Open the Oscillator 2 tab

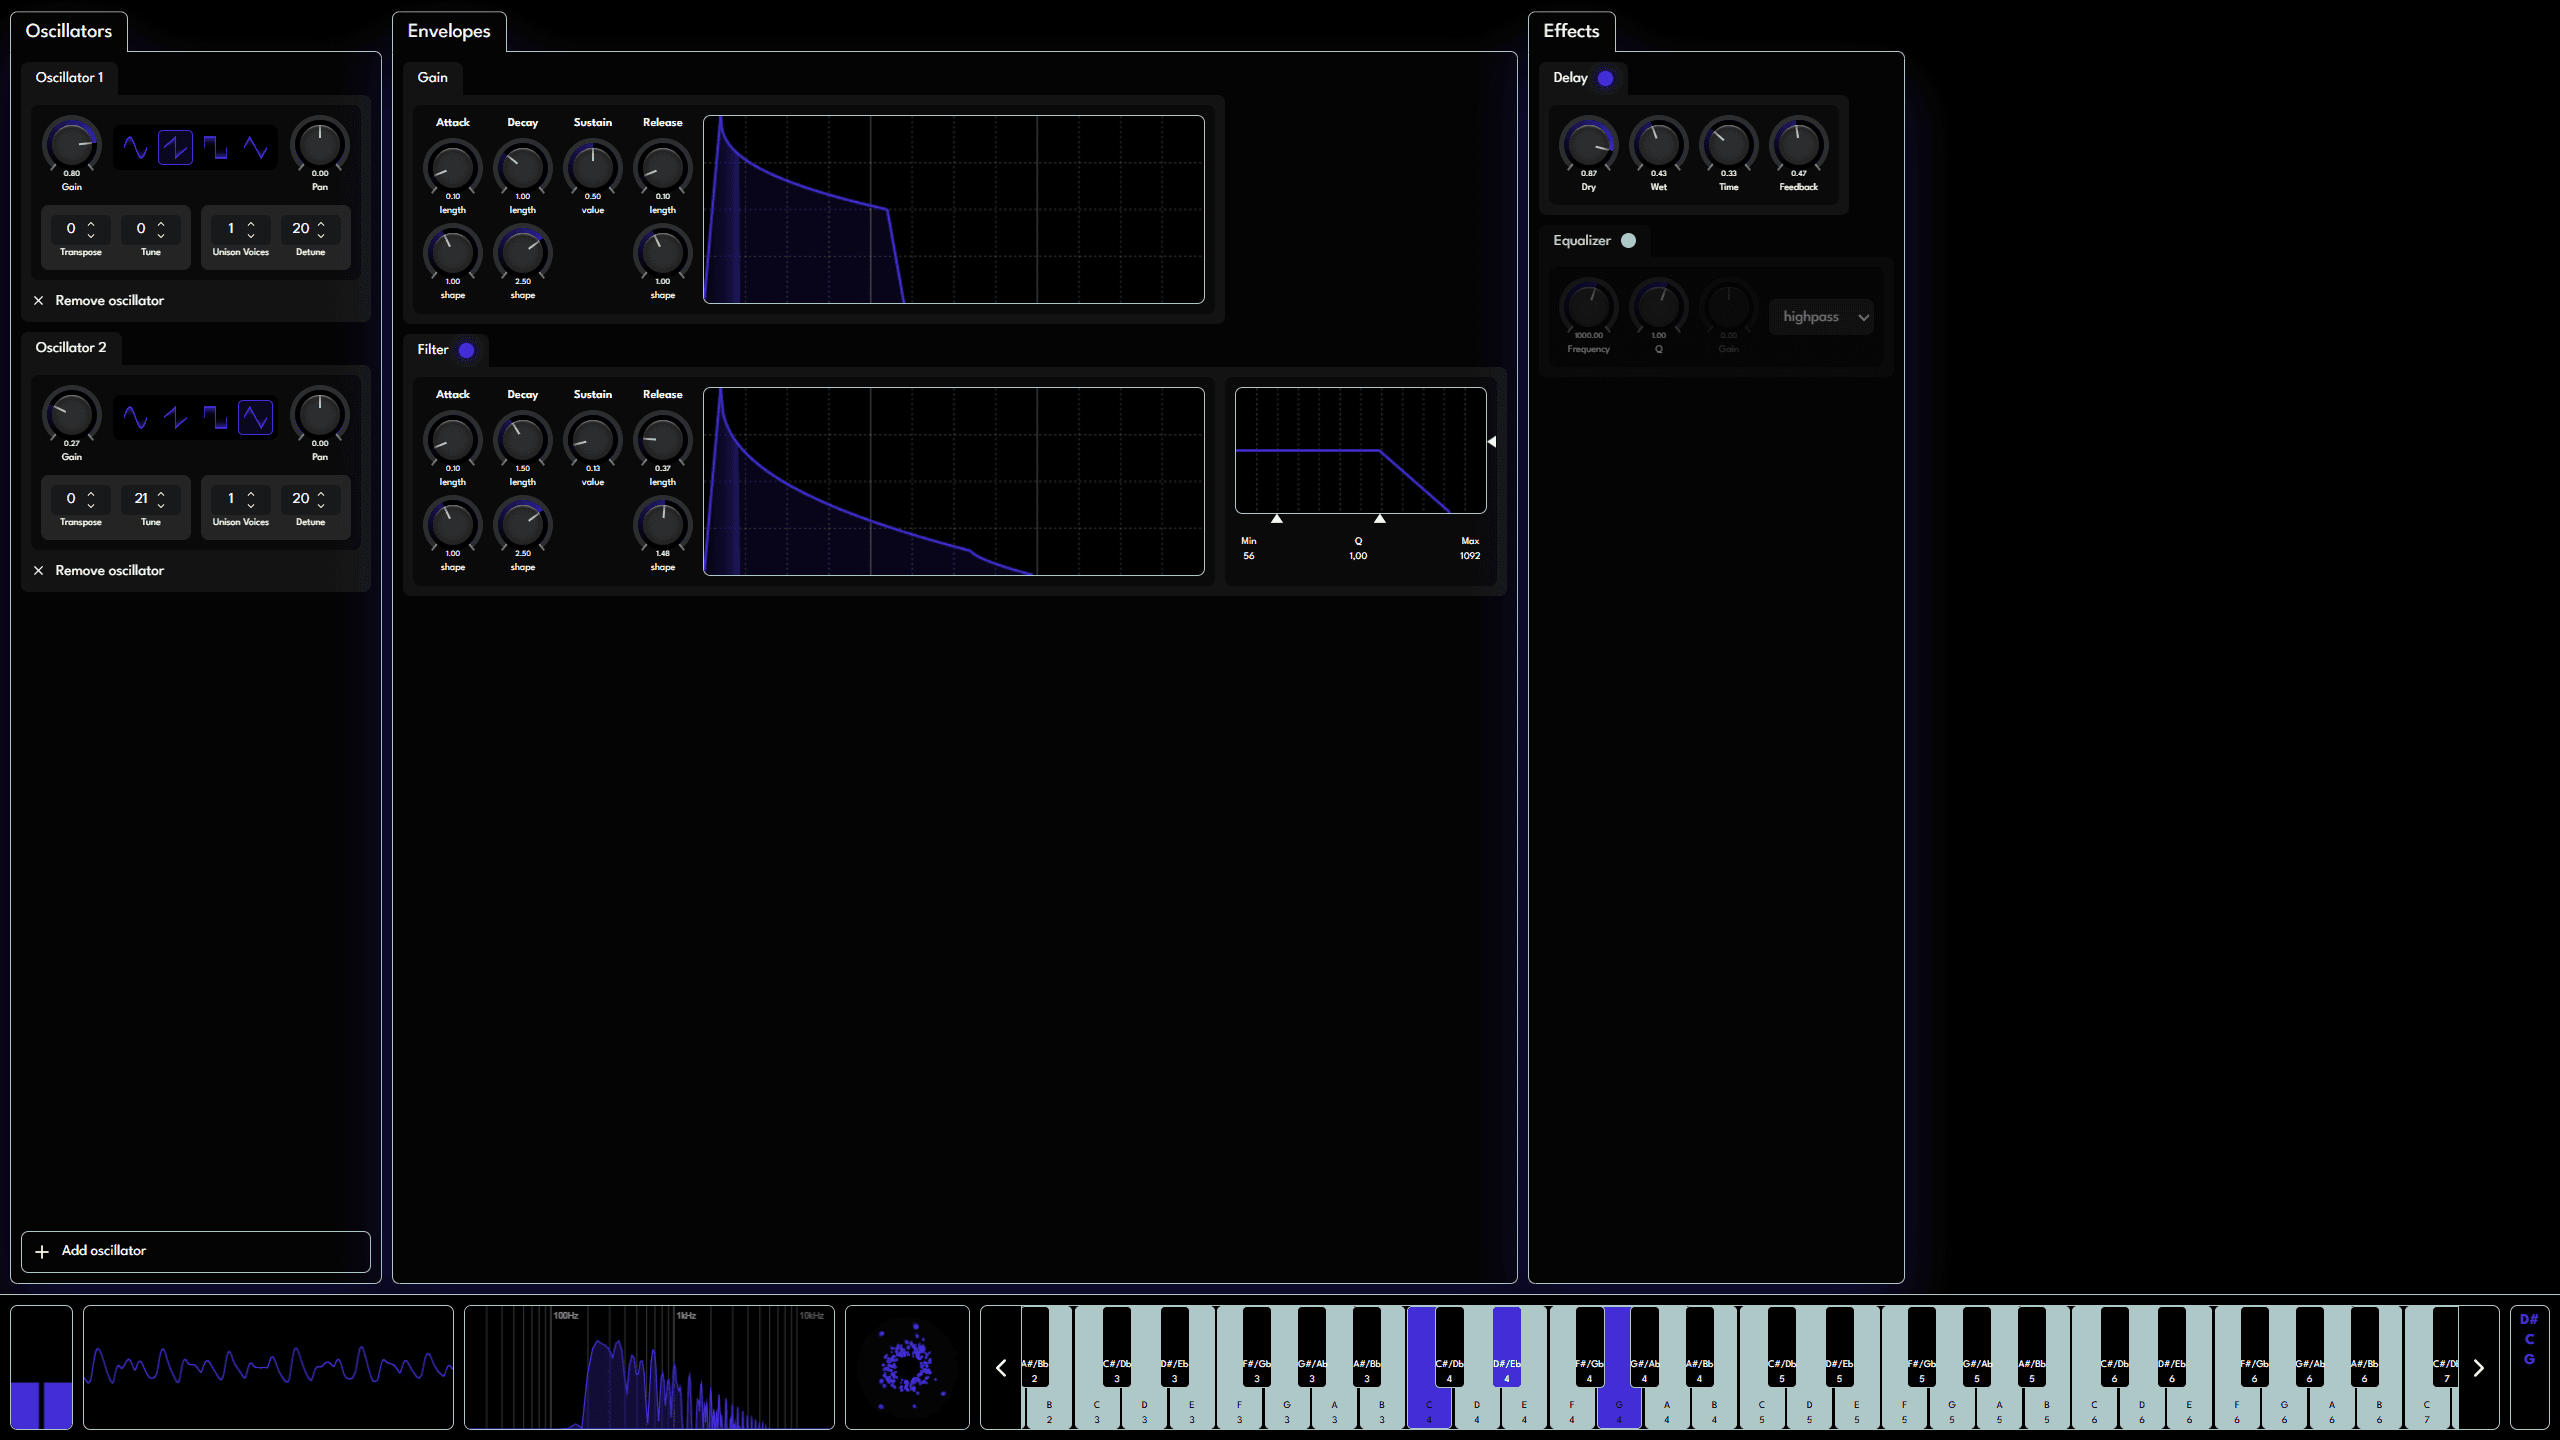coord(70,347)
